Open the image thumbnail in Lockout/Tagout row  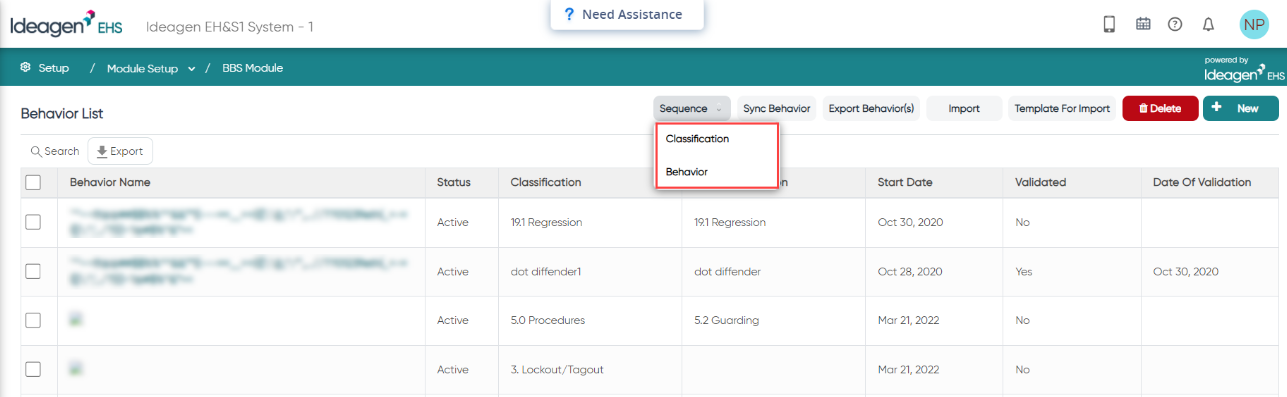(x=75, y=368)
